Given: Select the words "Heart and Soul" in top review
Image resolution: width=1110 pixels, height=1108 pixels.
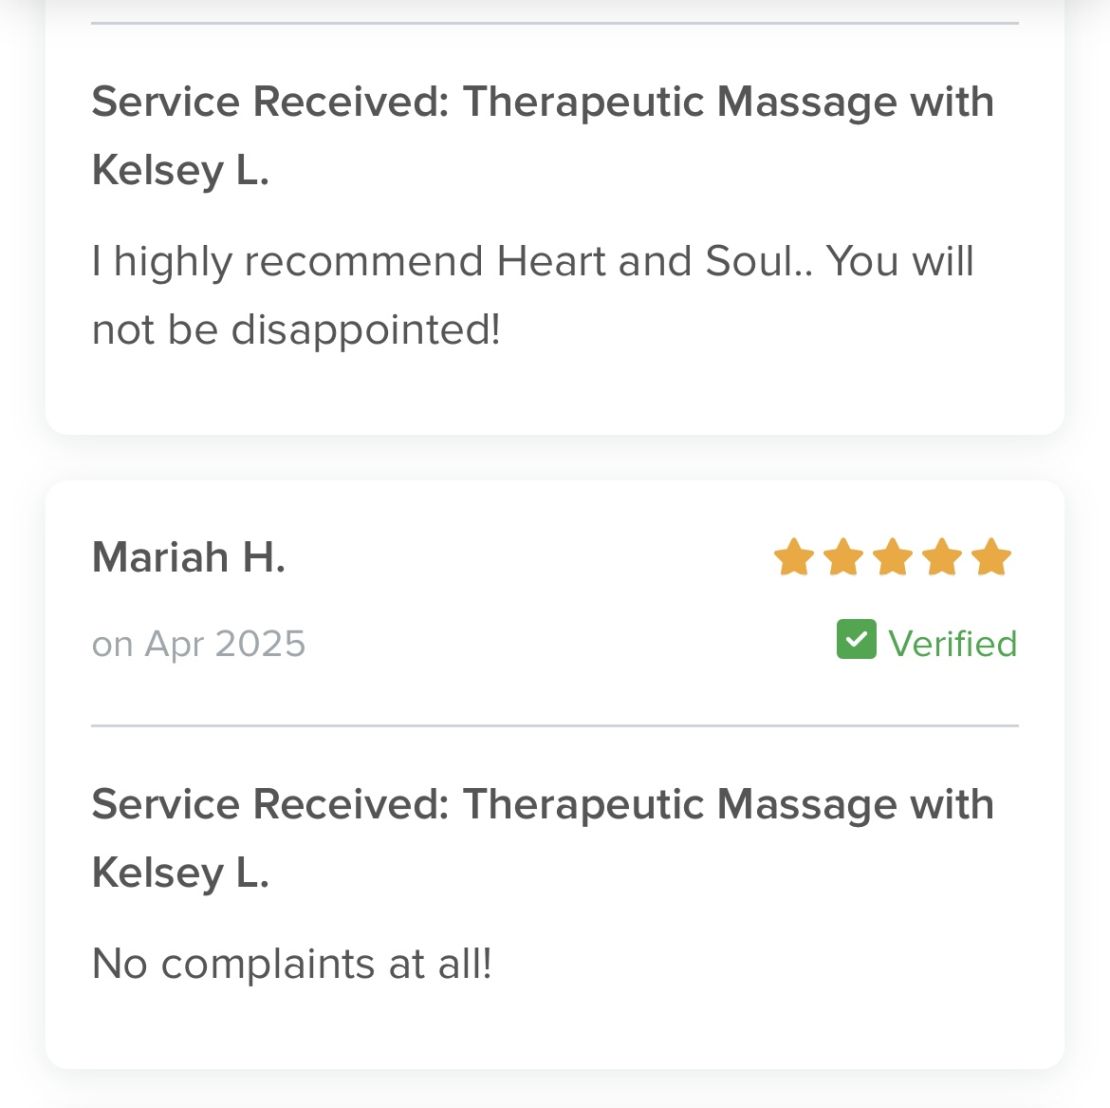Looking at the screenshot, I should pos(644,261).
